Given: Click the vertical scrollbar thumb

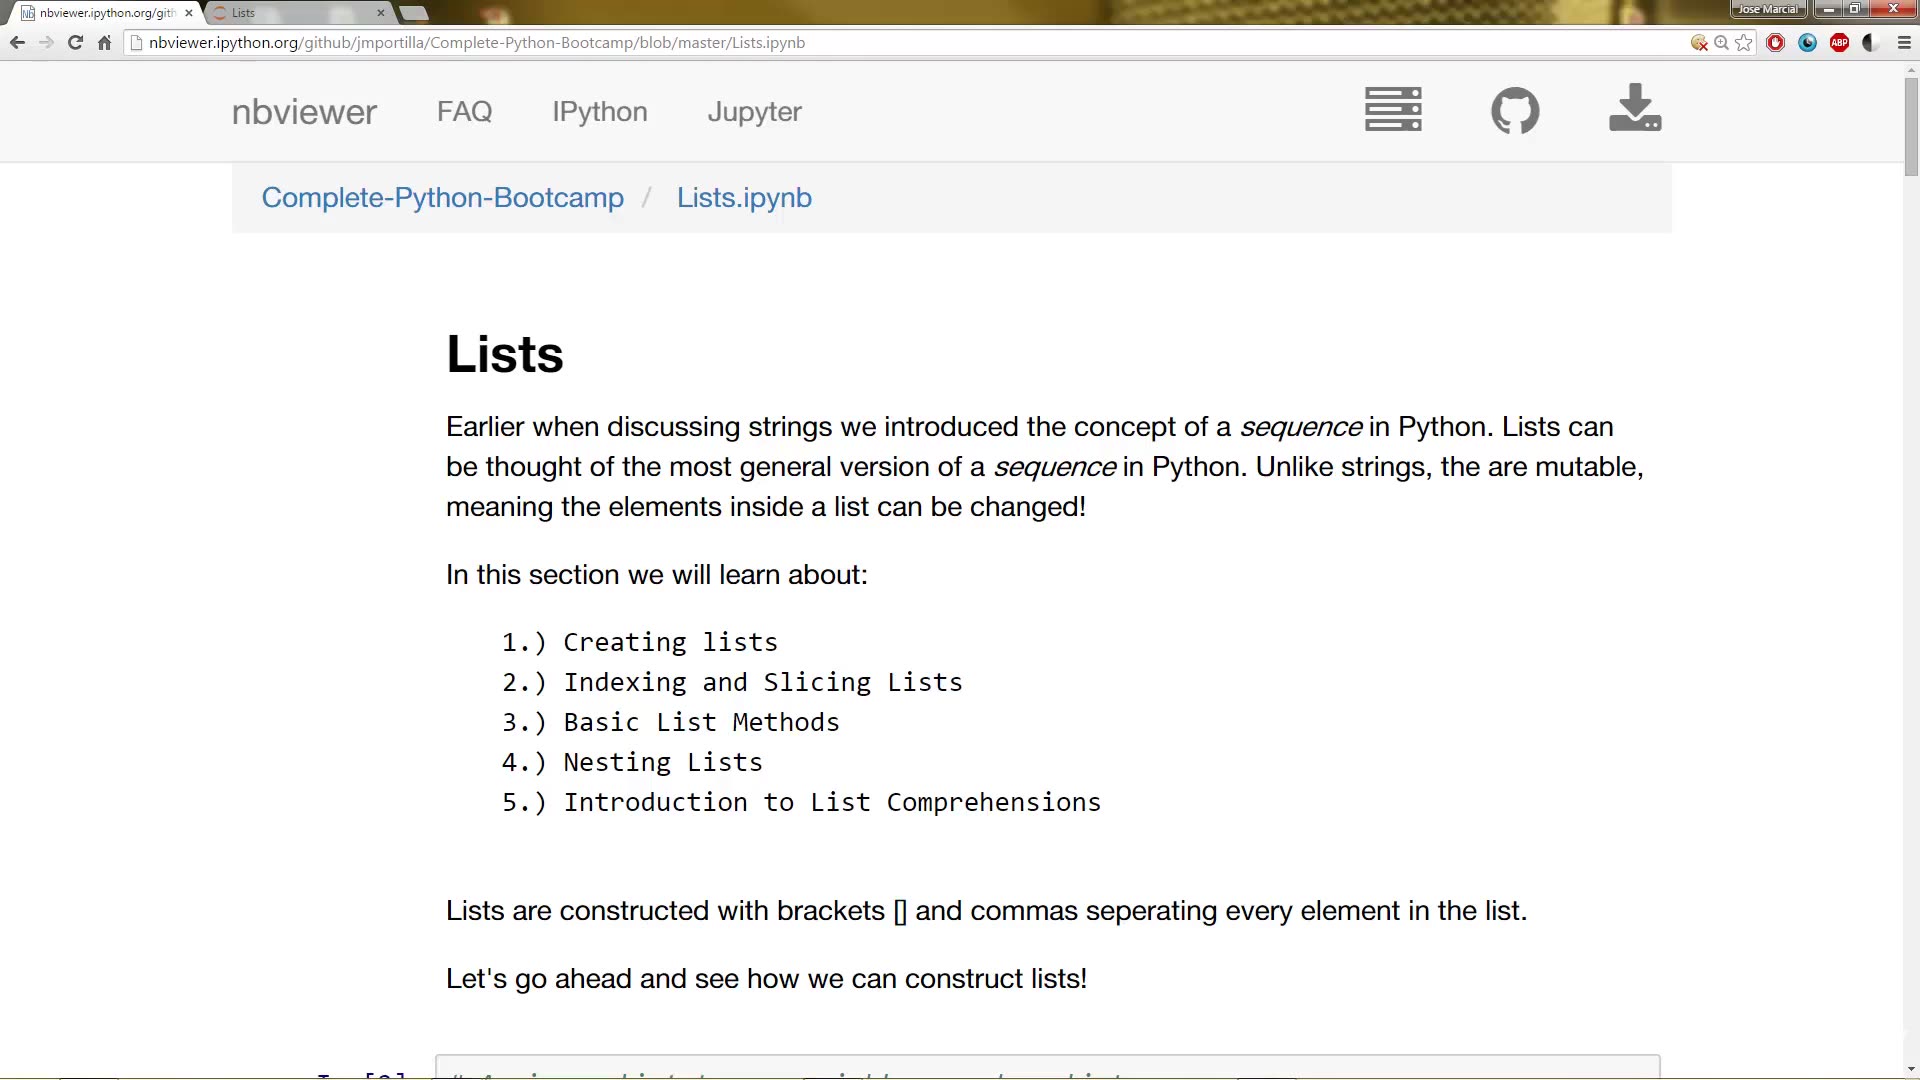Looking at the screenshot, I should (x=1911, y=127).
